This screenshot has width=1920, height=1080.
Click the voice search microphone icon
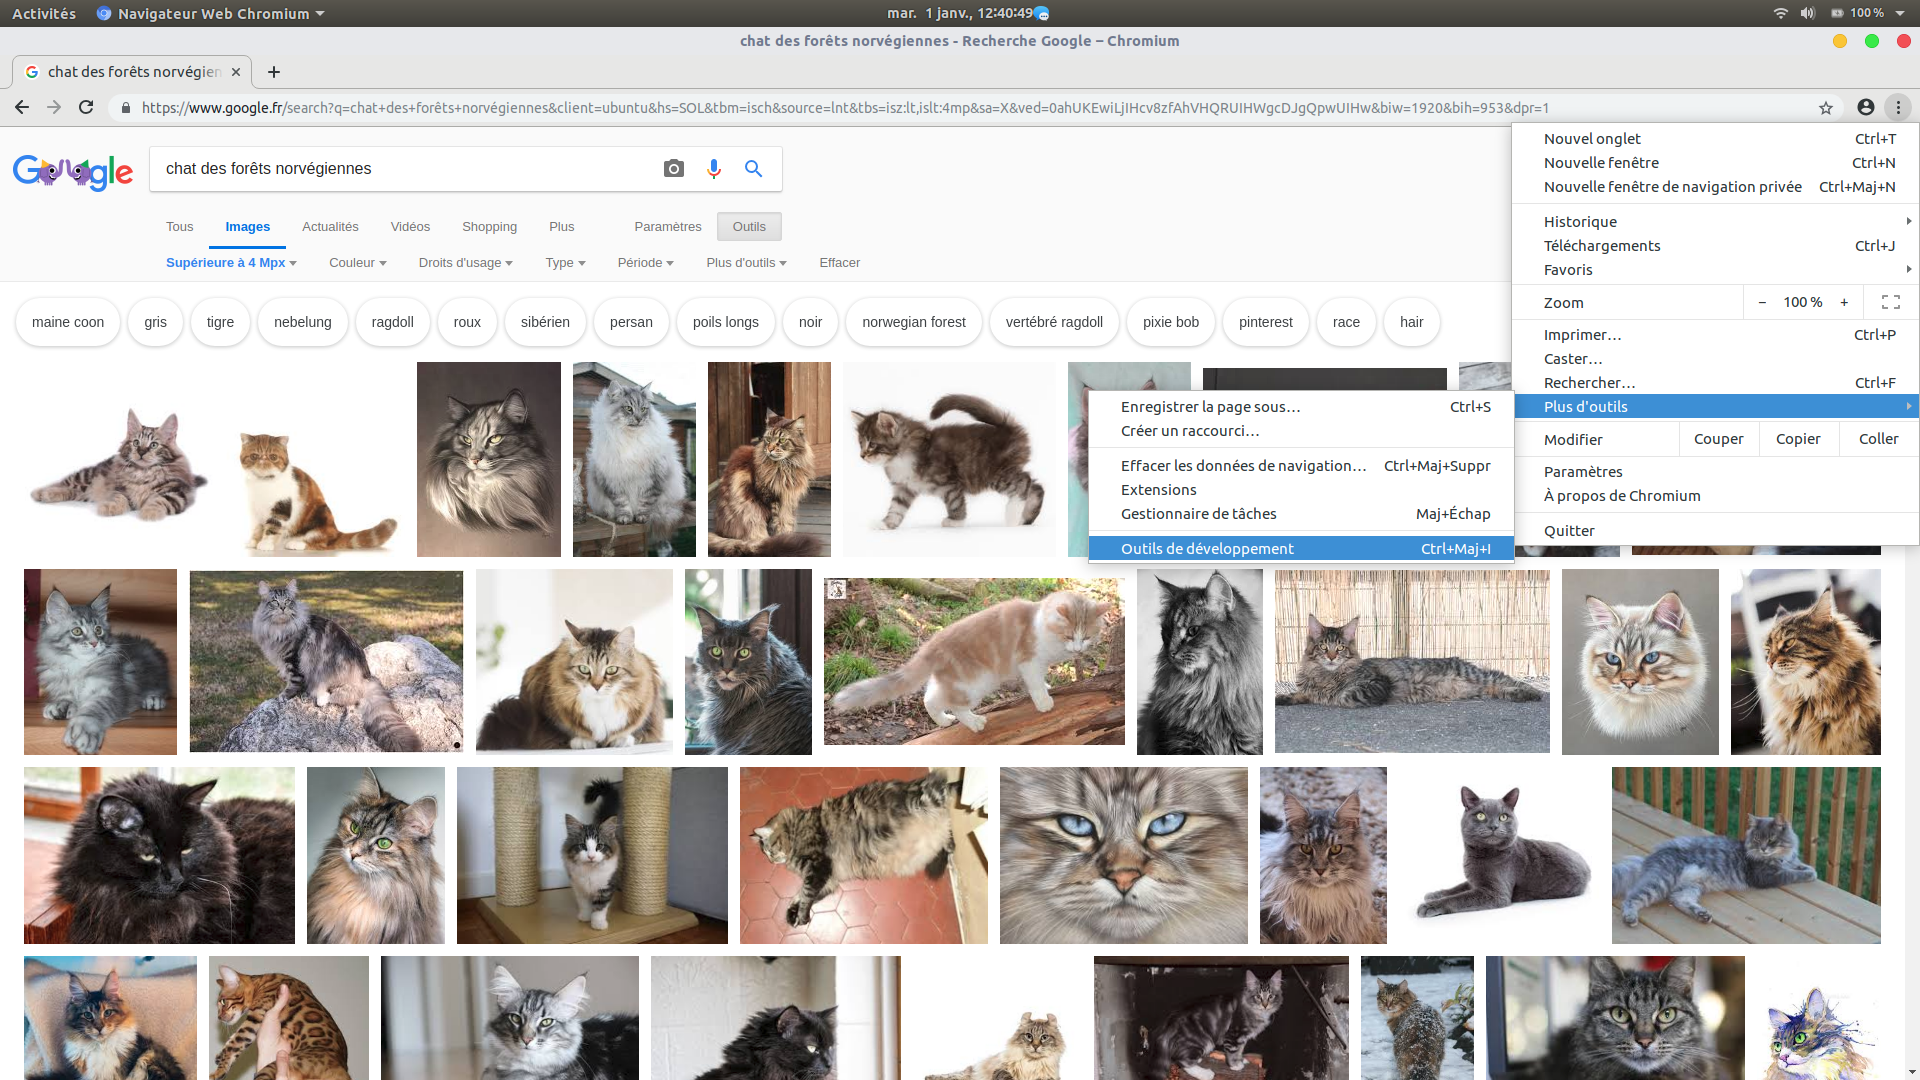click(714, 169)
